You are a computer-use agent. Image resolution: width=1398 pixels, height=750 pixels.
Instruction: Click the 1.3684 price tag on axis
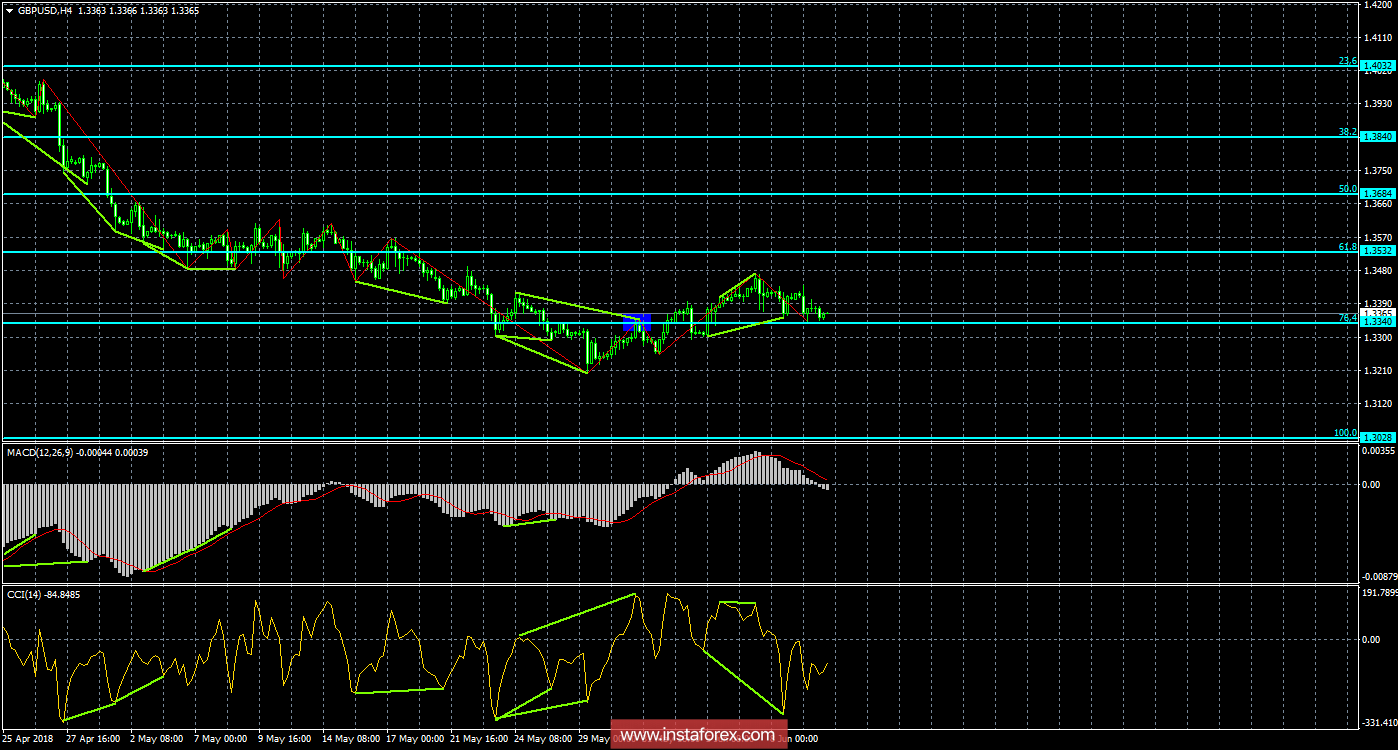click(1378, 194)
